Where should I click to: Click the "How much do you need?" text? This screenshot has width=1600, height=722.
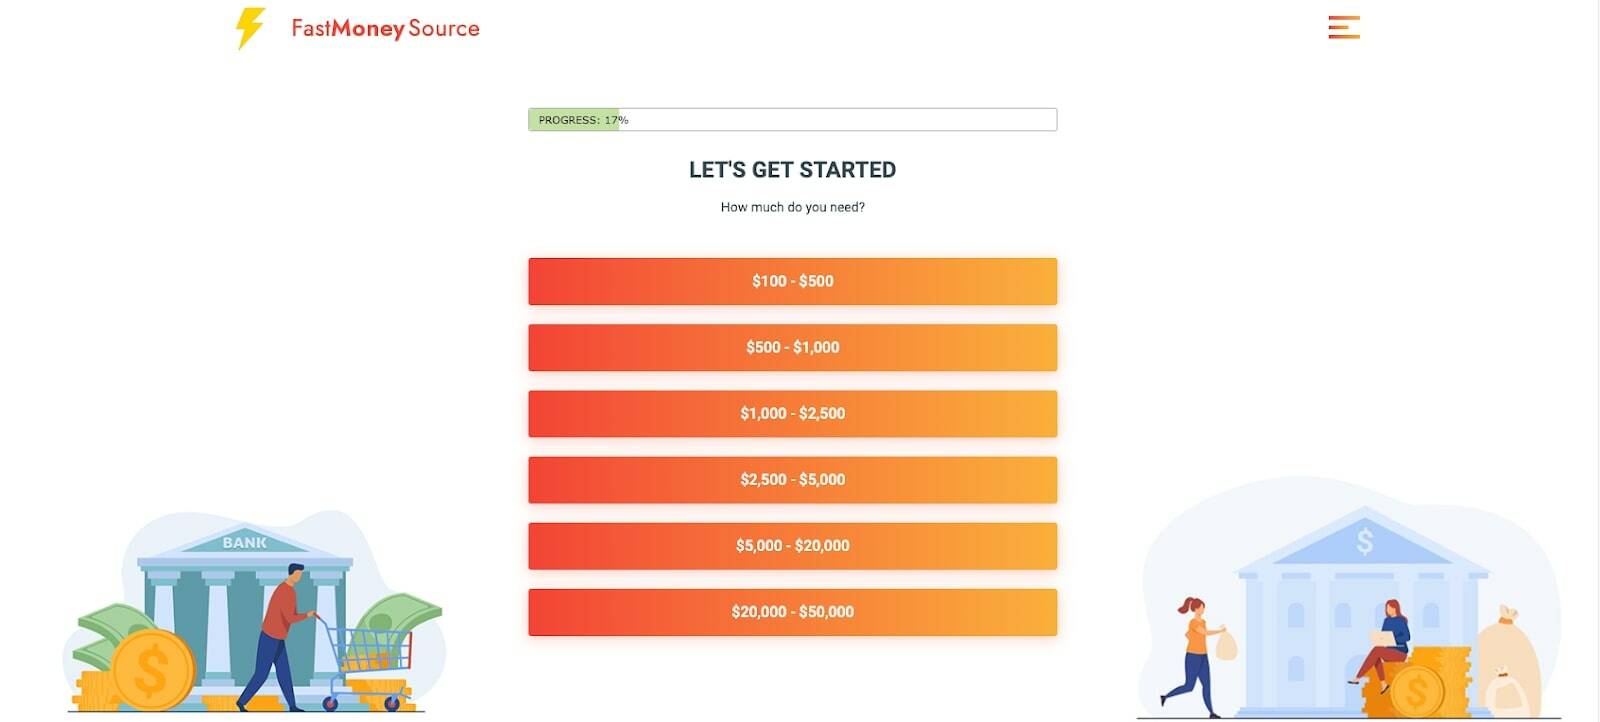(792, 207)
